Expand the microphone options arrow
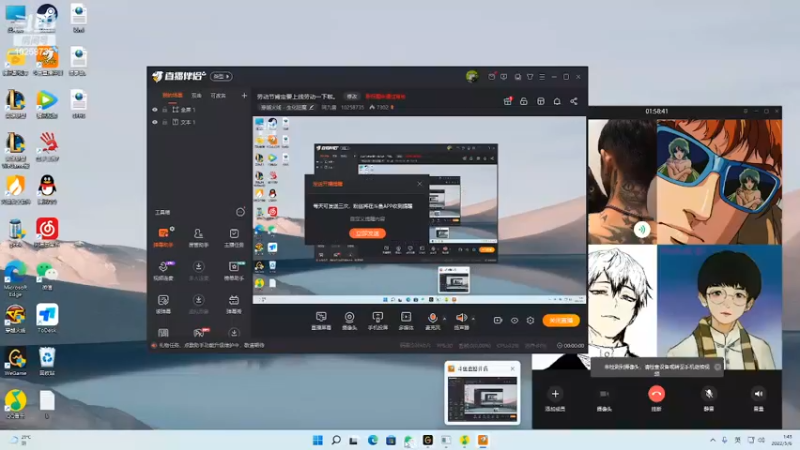This screenshot has height=450, width=800. point(444,319)
